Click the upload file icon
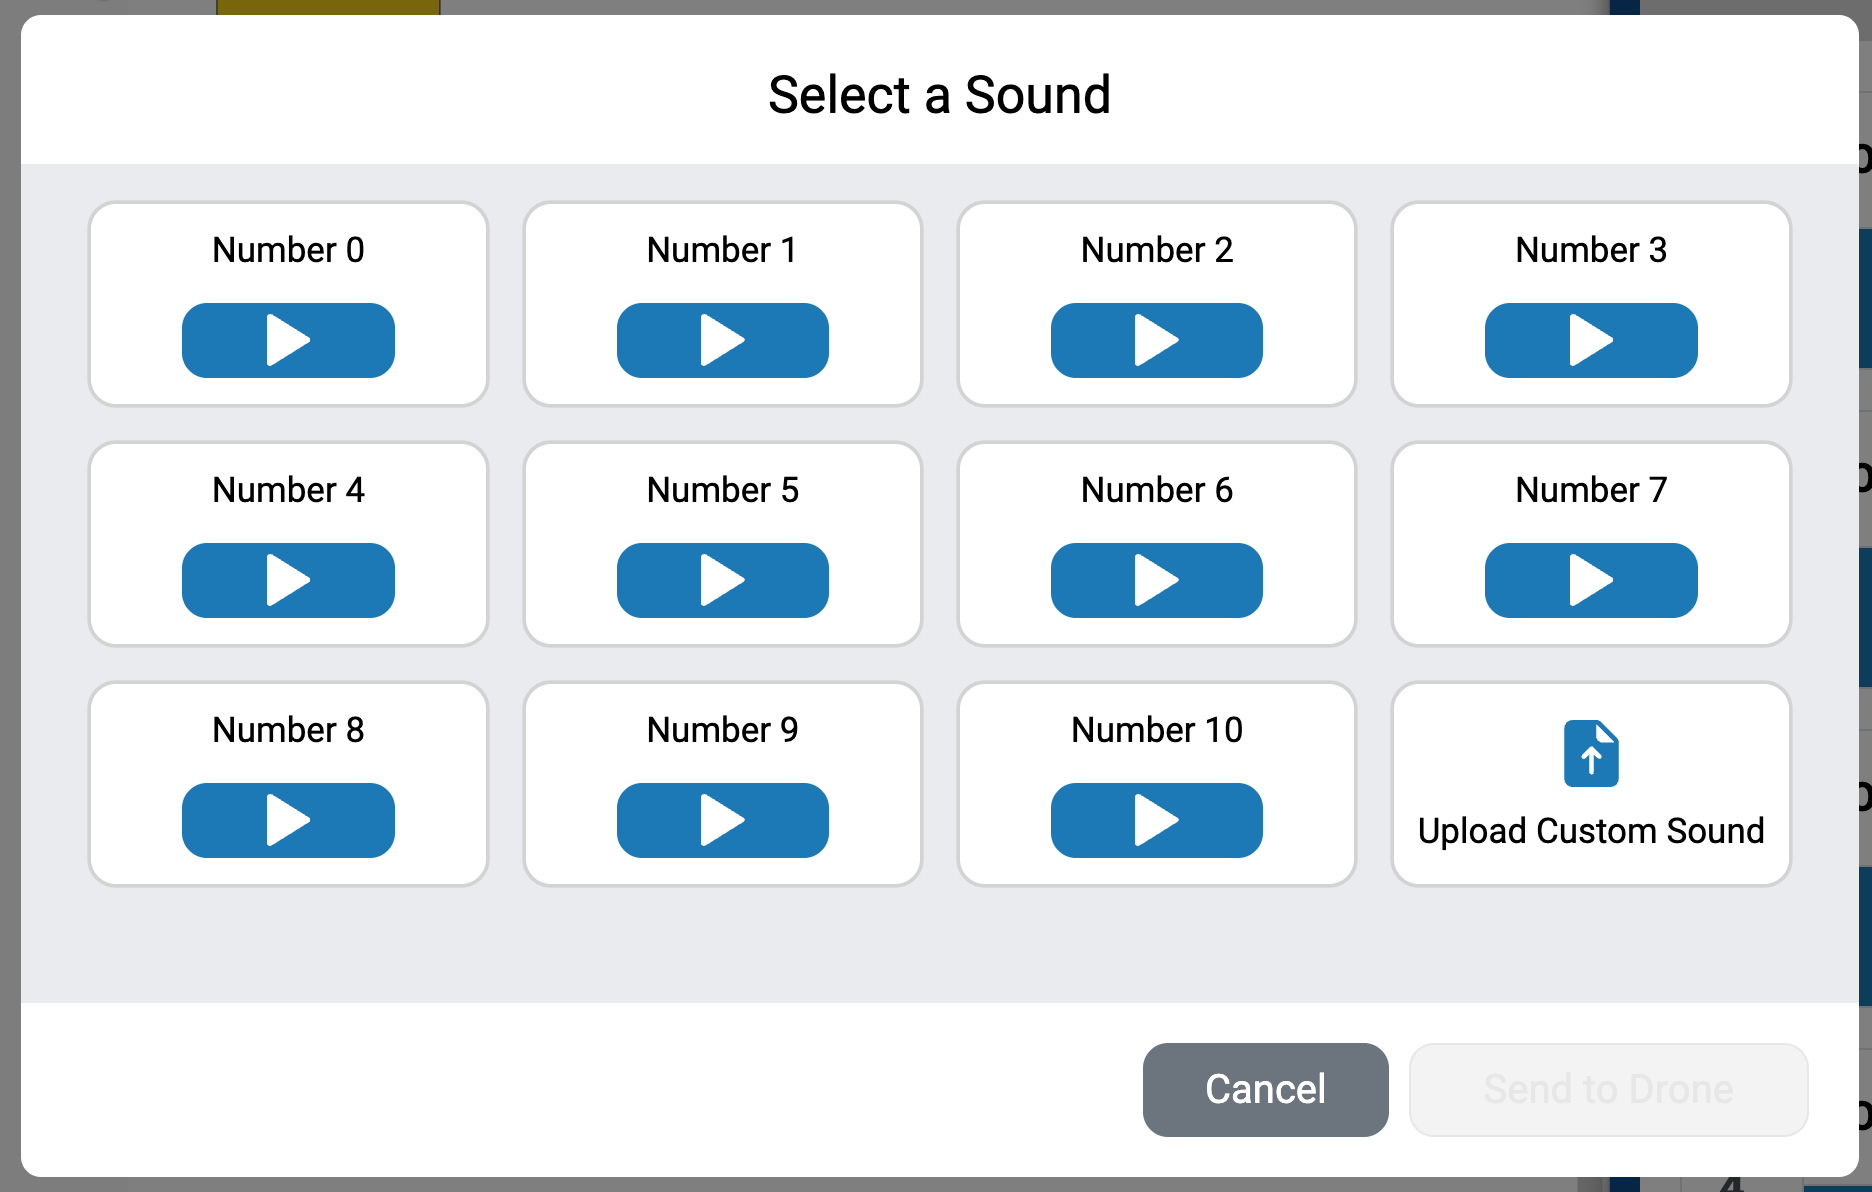 point(1591,753)
